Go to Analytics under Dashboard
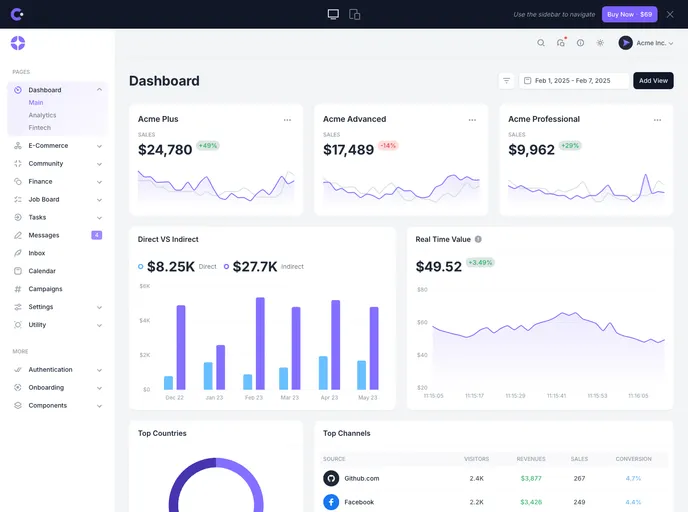688x512 pixels. [x=43, y=115]
